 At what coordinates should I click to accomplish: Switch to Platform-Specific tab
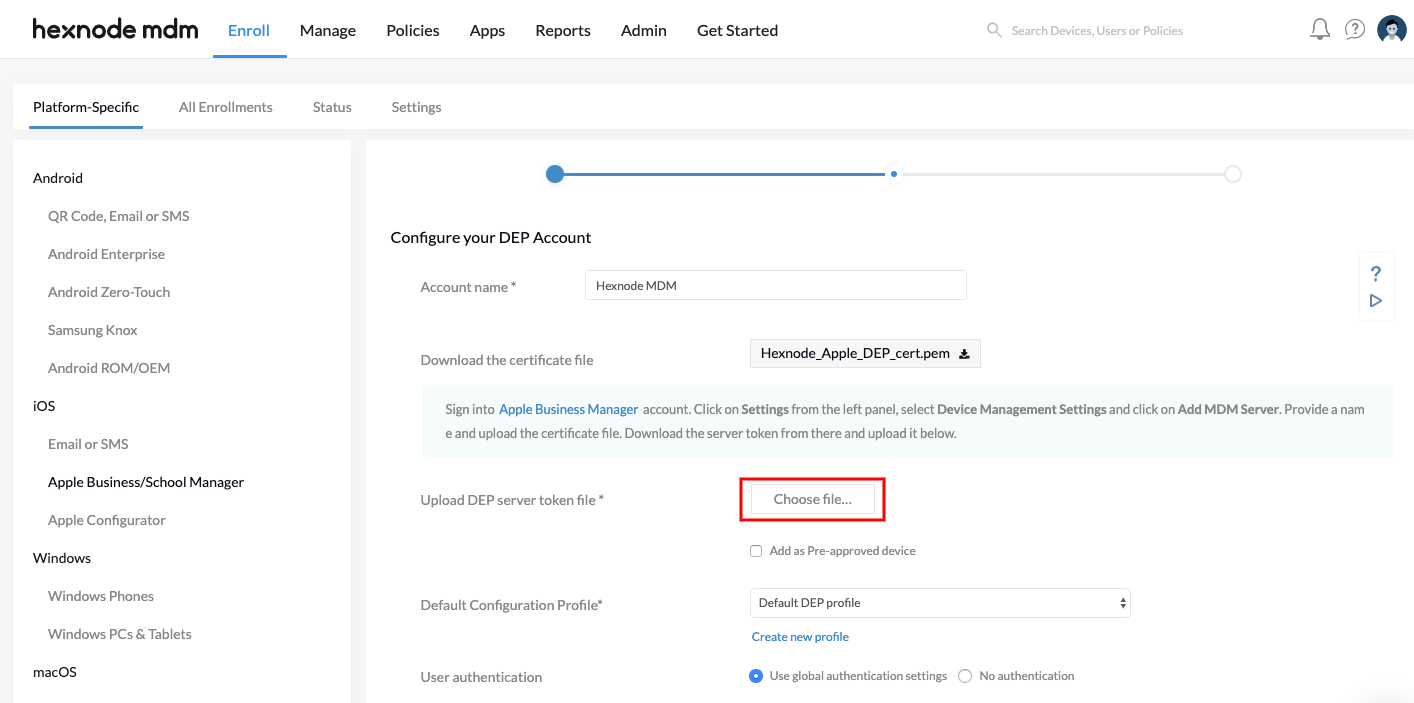tap(86, 107)
